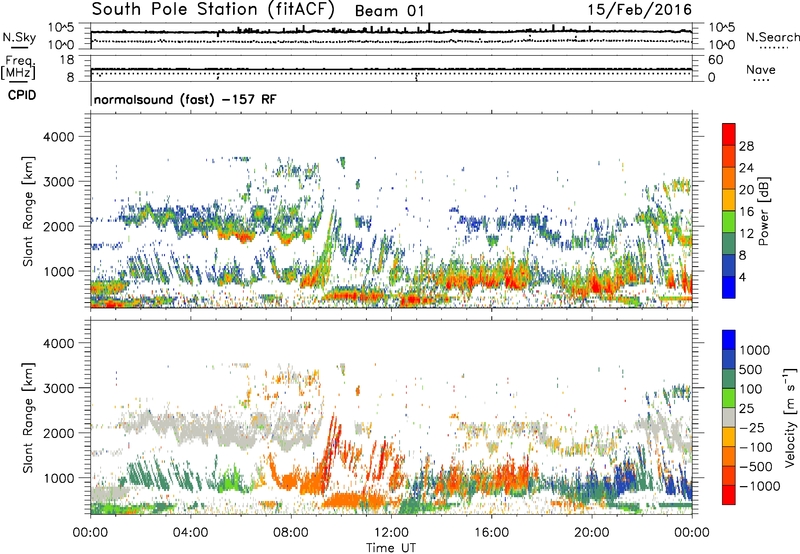Click the '16:00' time tick label

491,533
